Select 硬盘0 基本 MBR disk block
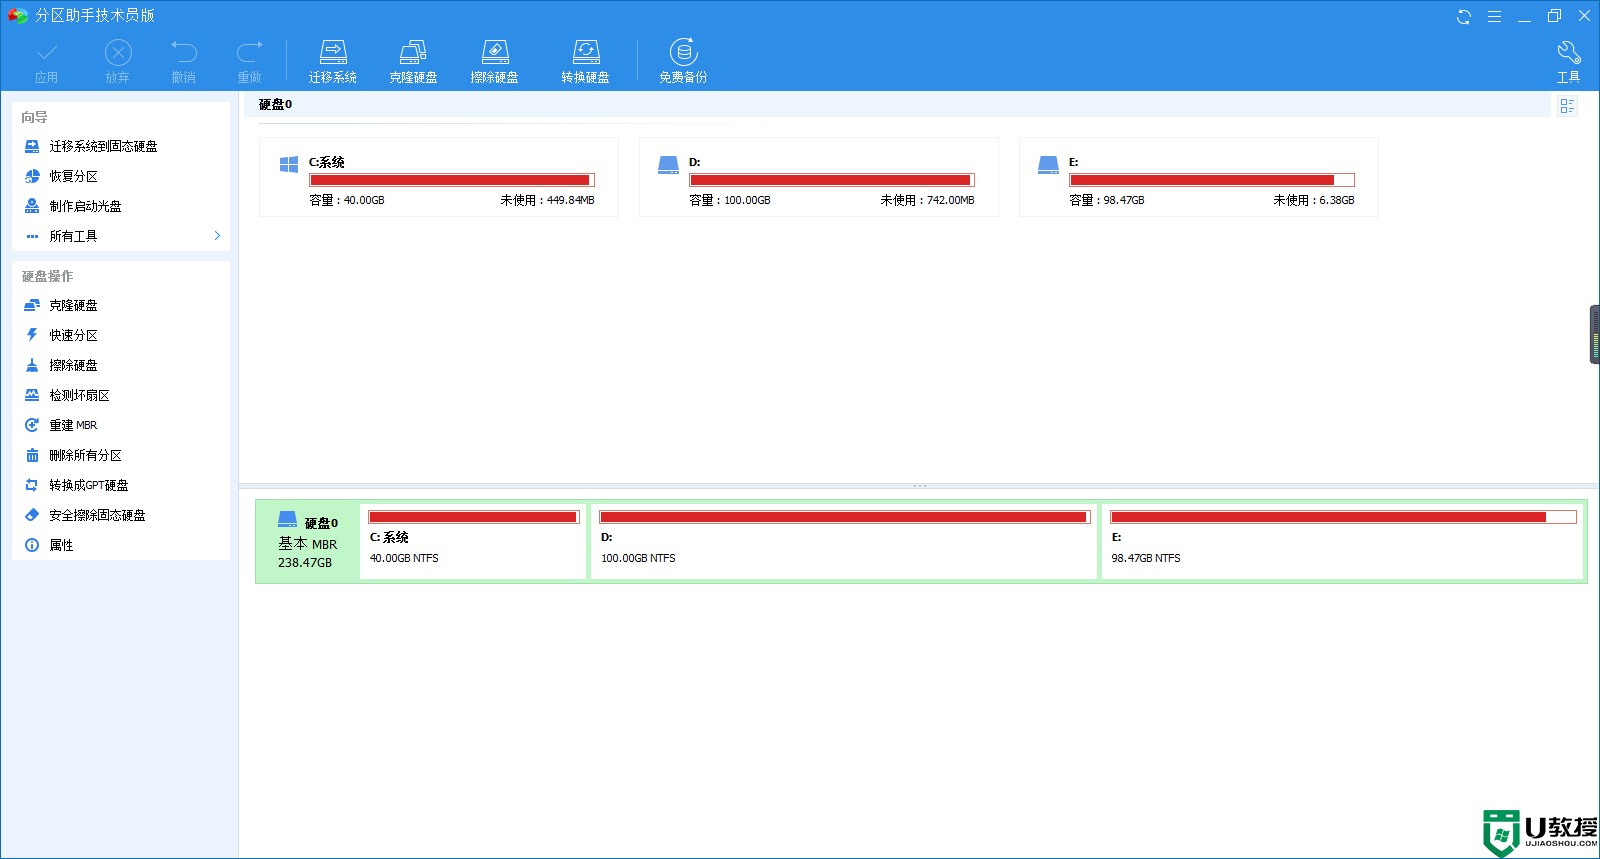Viewport: 1600px width, 859px height. tap(308, 541)
